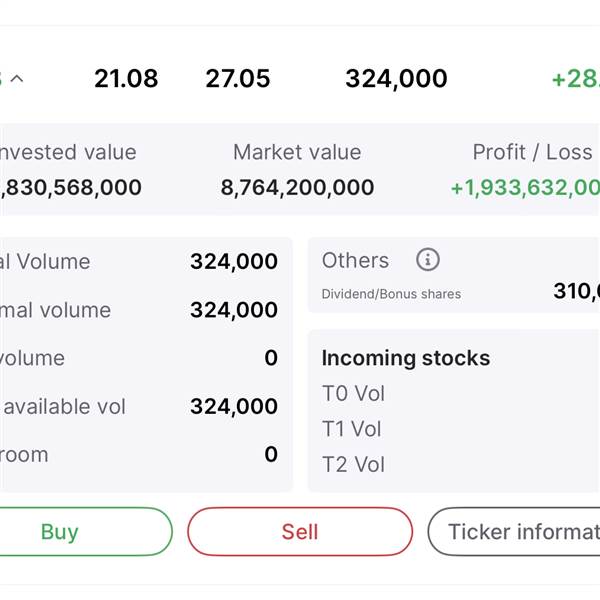Click the info icon beside Others

pyautogui.click(x=427, y=260)
